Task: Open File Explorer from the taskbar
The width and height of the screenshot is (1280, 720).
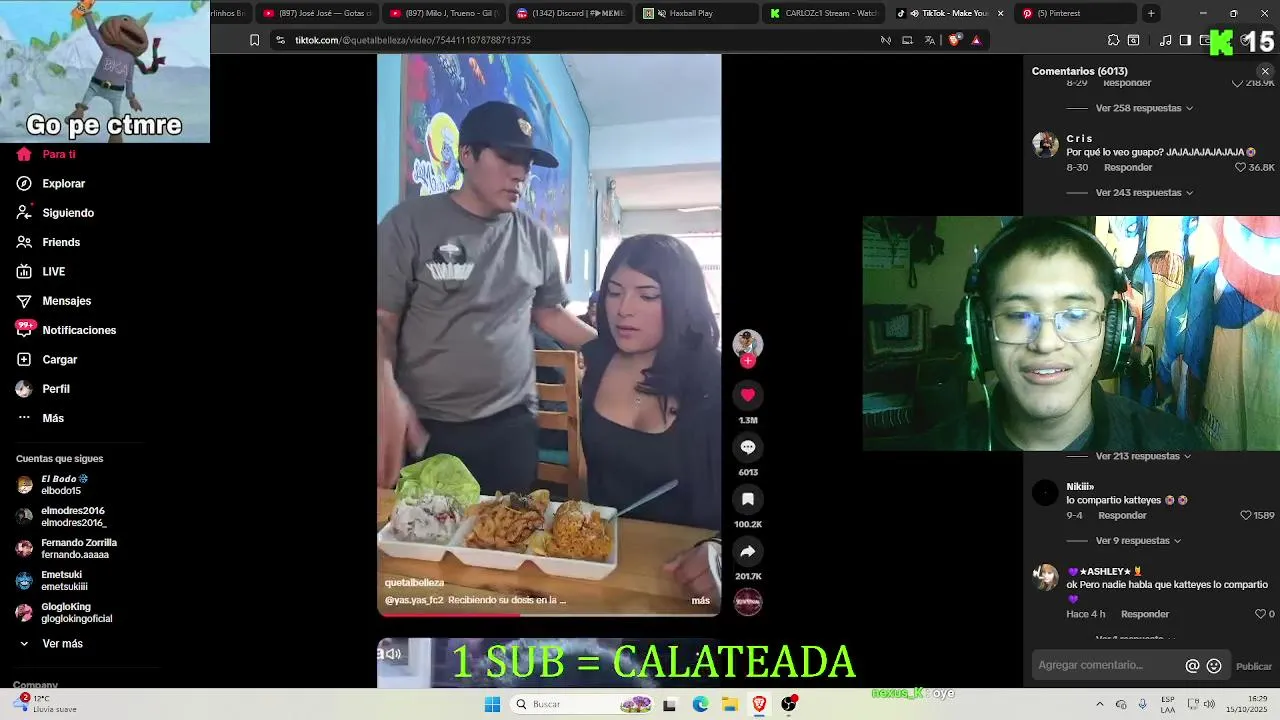Action: point(730,704)
